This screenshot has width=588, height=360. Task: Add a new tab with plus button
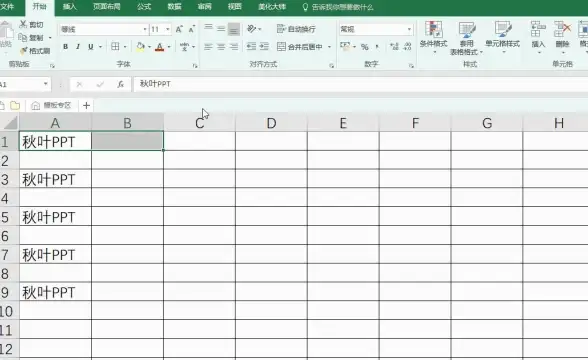86,105
